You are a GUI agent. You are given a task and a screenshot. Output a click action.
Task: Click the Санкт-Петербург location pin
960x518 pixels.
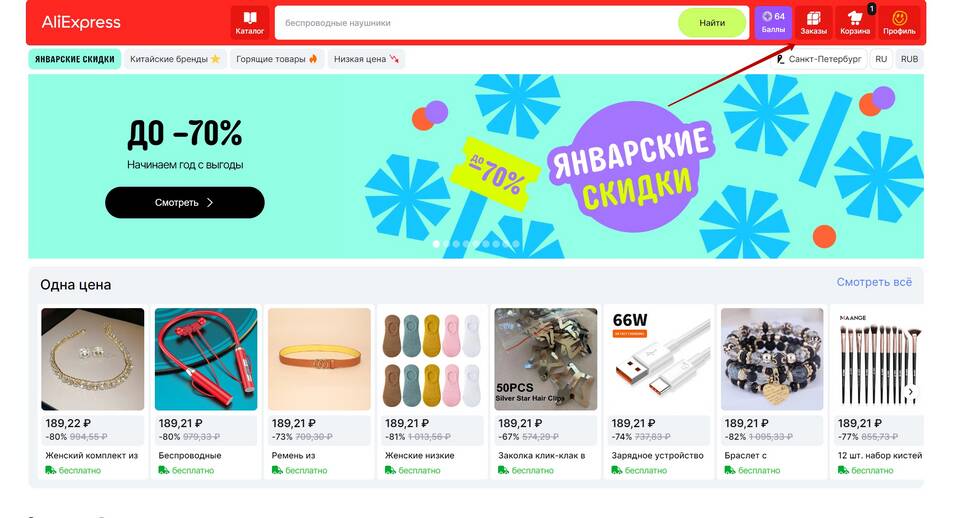(x=781, y=59)
